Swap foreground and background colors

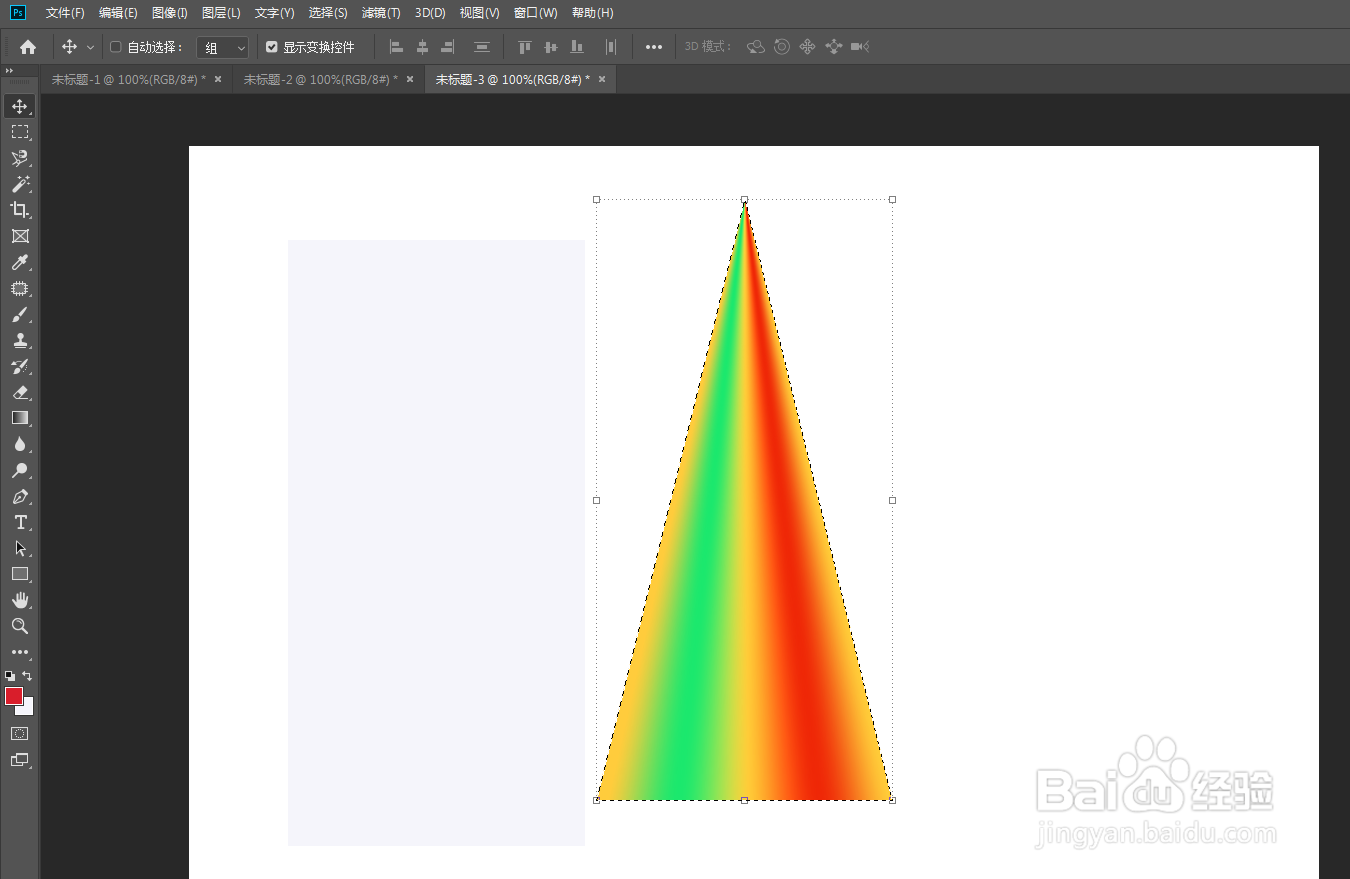pyautogui.click(x=27, y=676)
